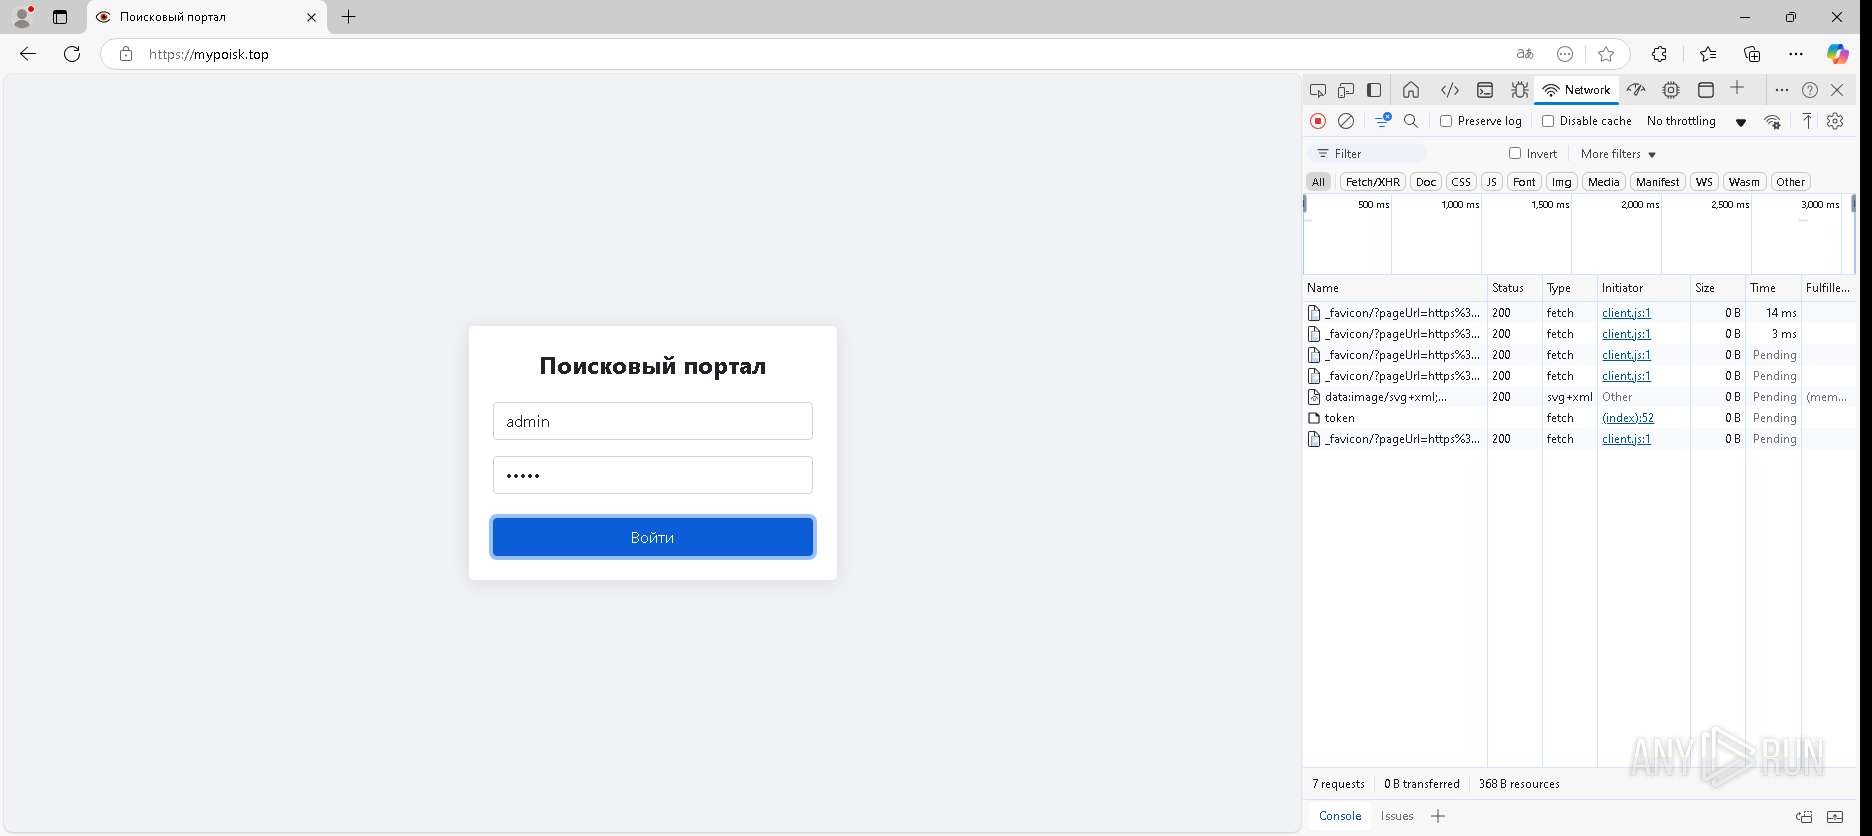1872x836 pixels.
Task: Add drawer tool with plus next to Issues
Action: tap(1438, 816)
